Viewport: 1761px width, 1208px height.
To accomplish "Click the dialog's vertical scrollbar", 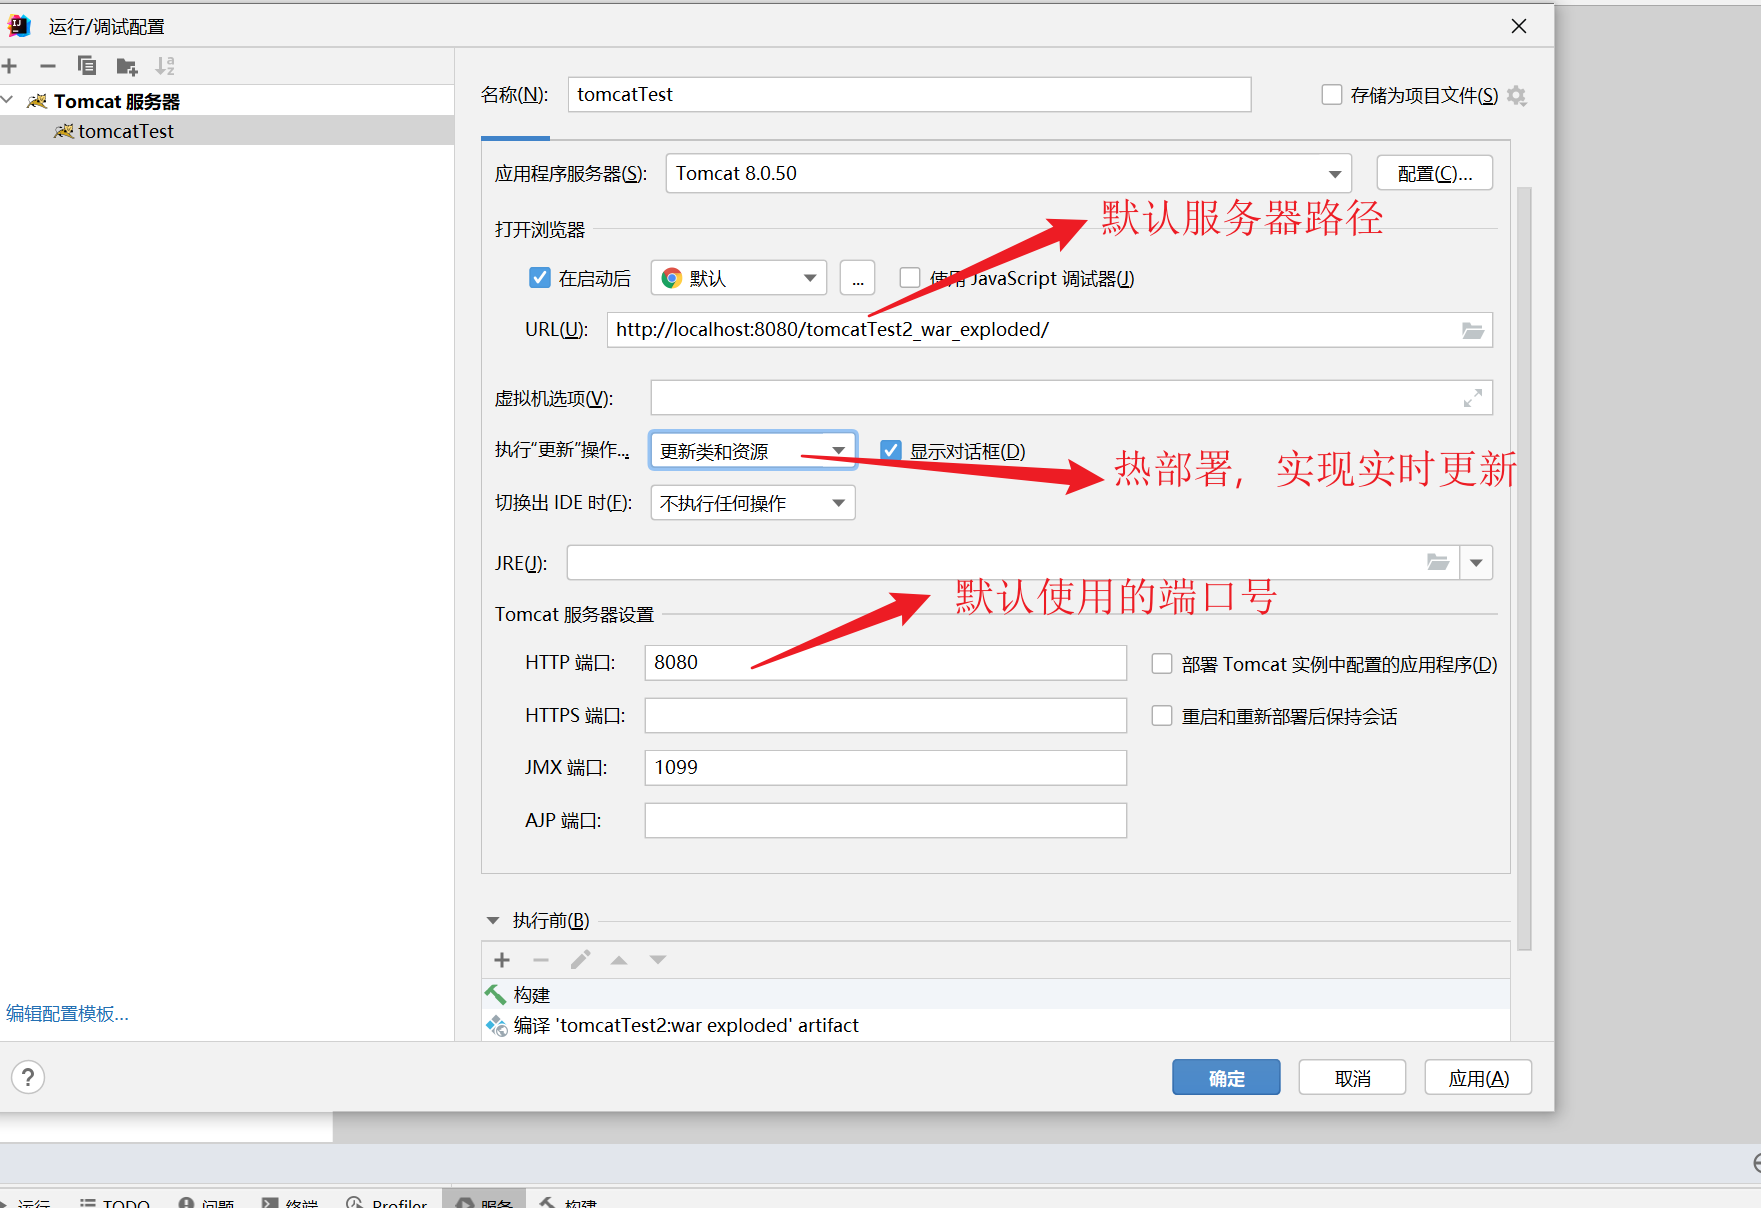I will coord(1524,568).
